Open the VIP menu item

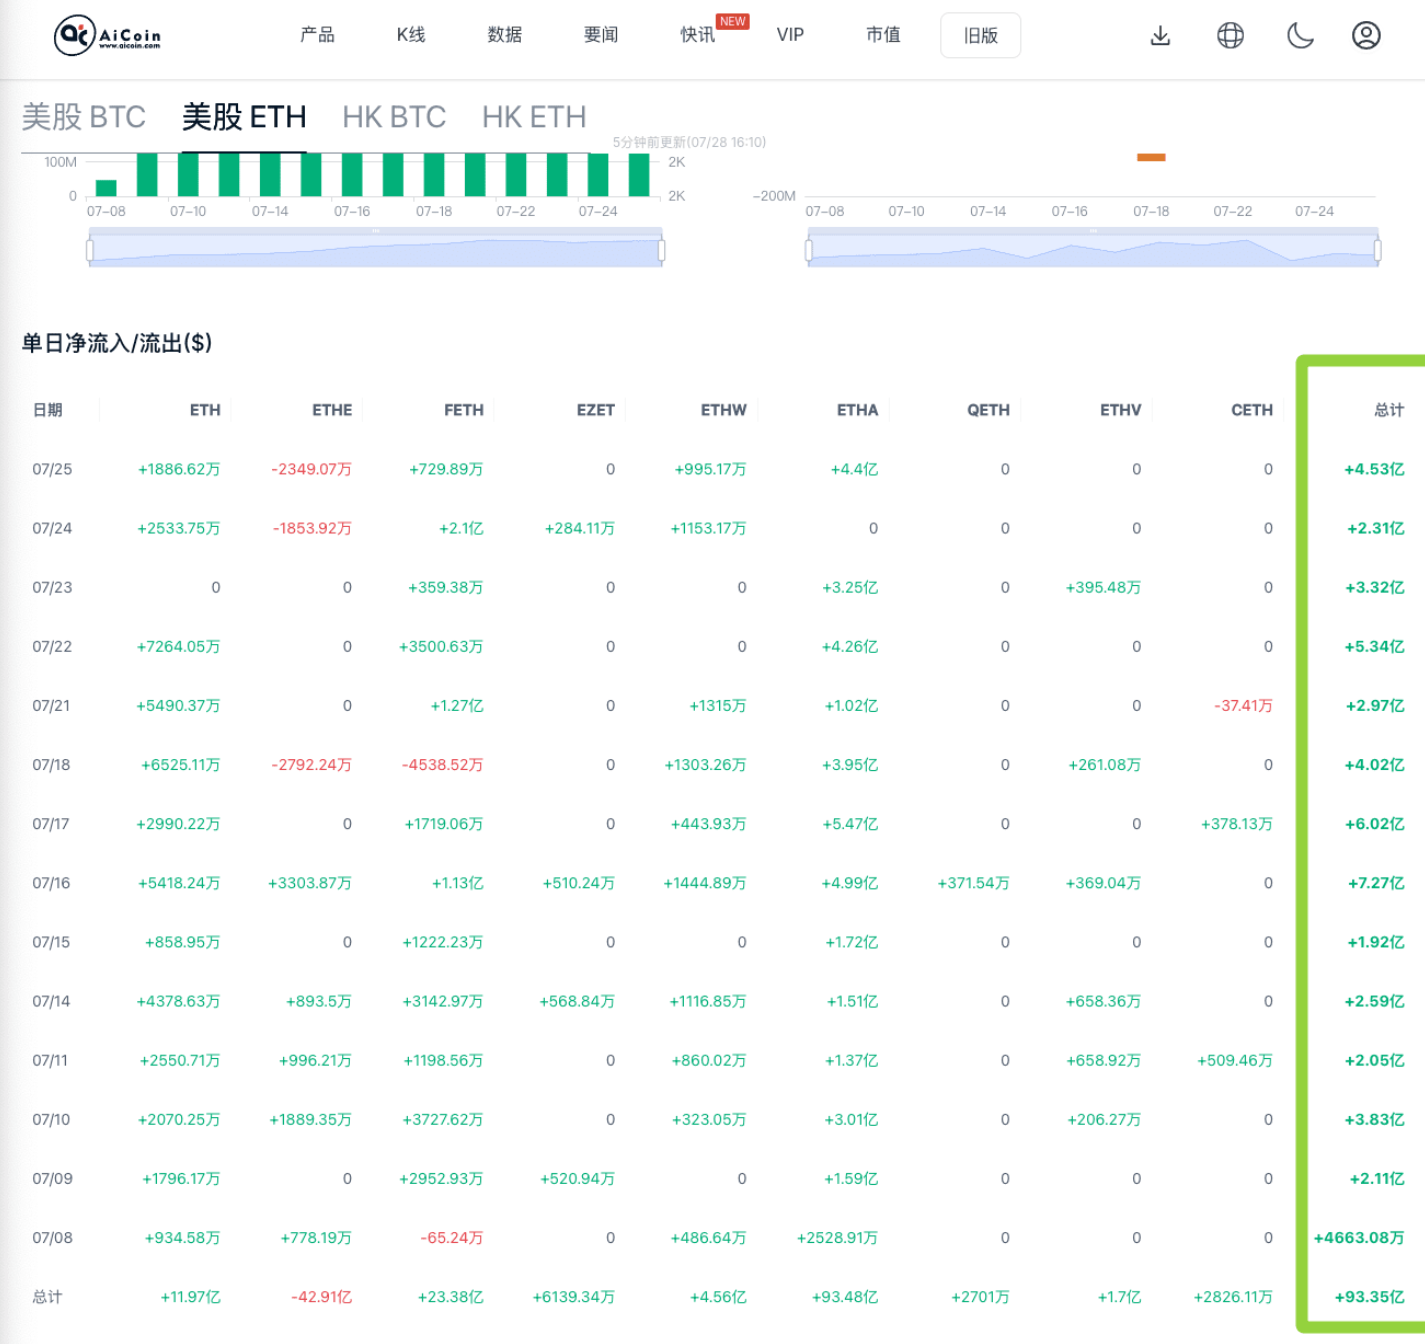point(790,35)
